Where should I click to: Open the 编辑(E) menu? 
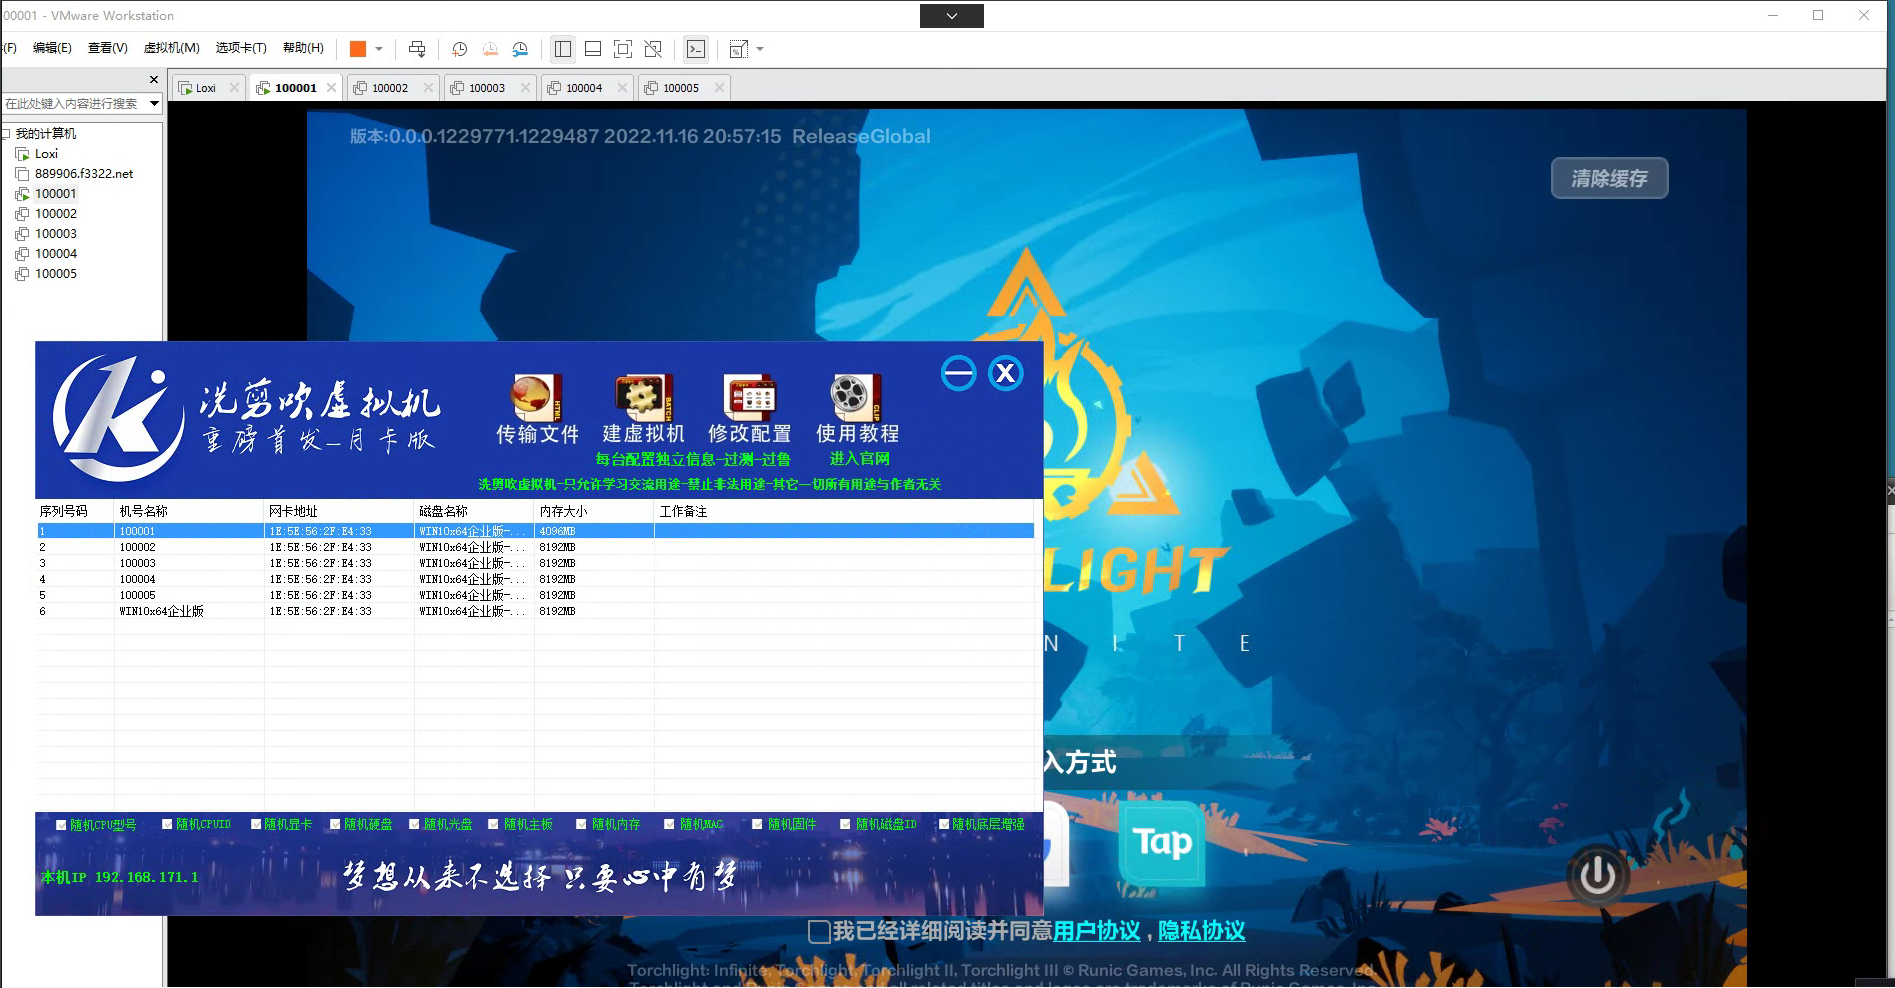(52, 48)
